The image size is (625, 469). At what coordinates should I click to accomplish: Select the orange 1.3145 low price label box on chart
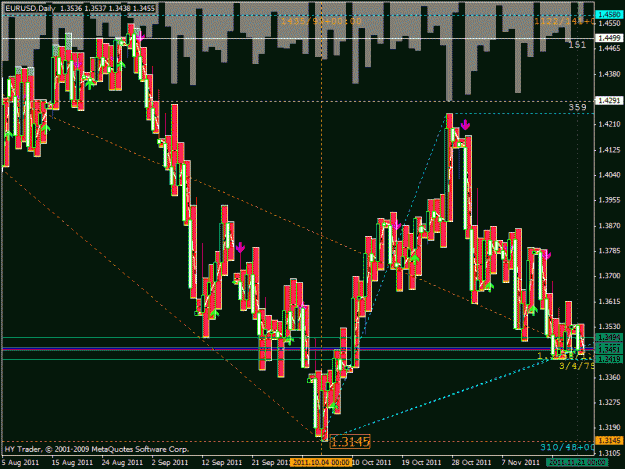click(x=350, y=442)
